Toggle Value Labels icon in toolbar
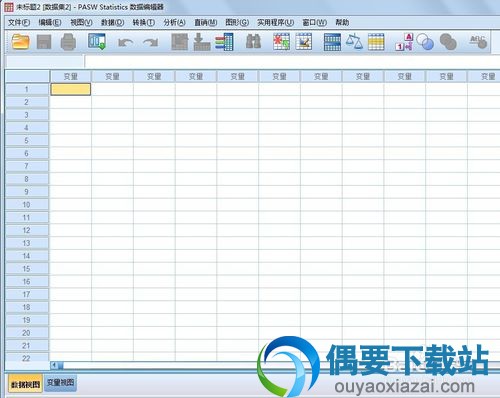This screenshot has height=398, width=500. [404, 42]
